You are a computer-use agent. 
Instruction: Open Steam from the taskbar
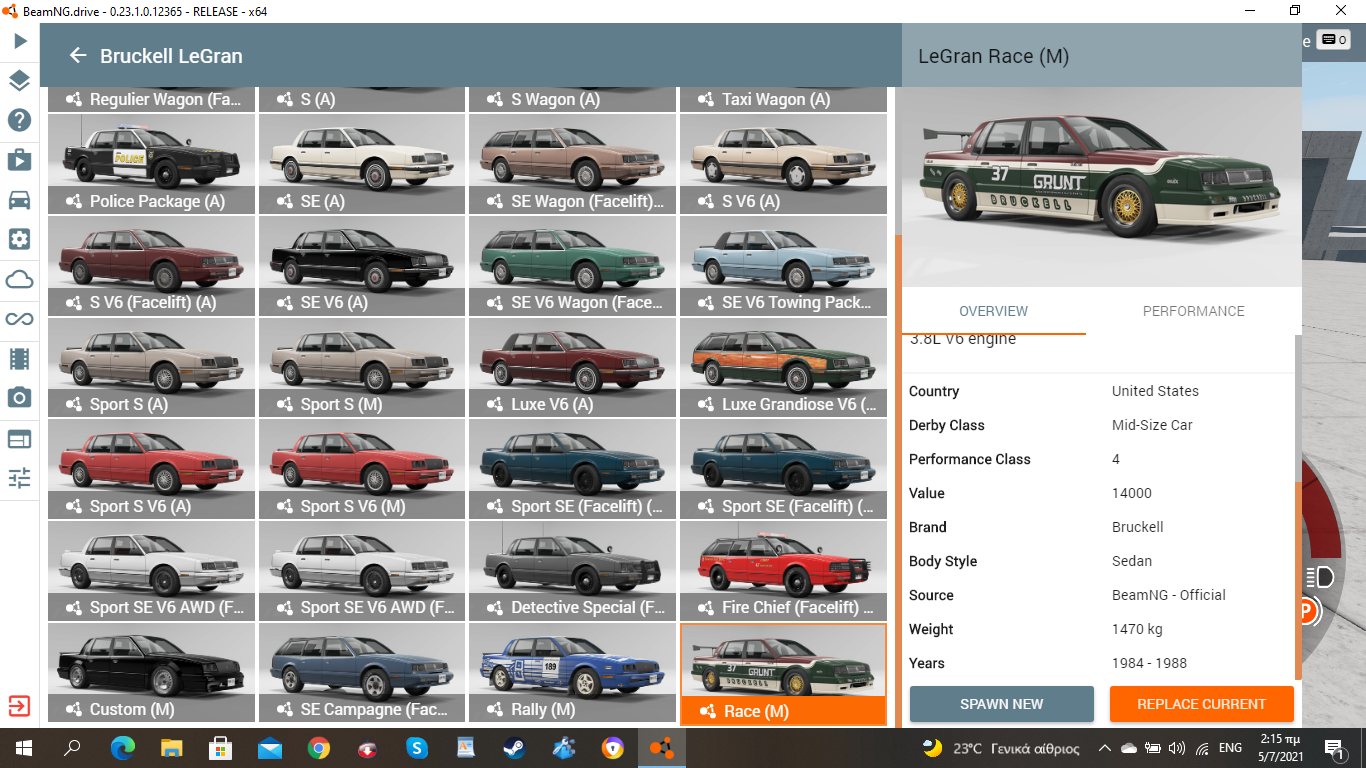tap(515, 748)
